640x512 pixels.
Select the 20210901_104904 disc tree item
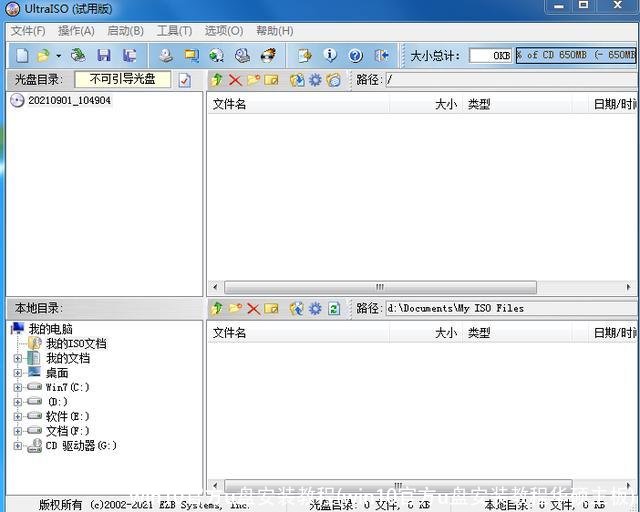click(x=69, y=101)
